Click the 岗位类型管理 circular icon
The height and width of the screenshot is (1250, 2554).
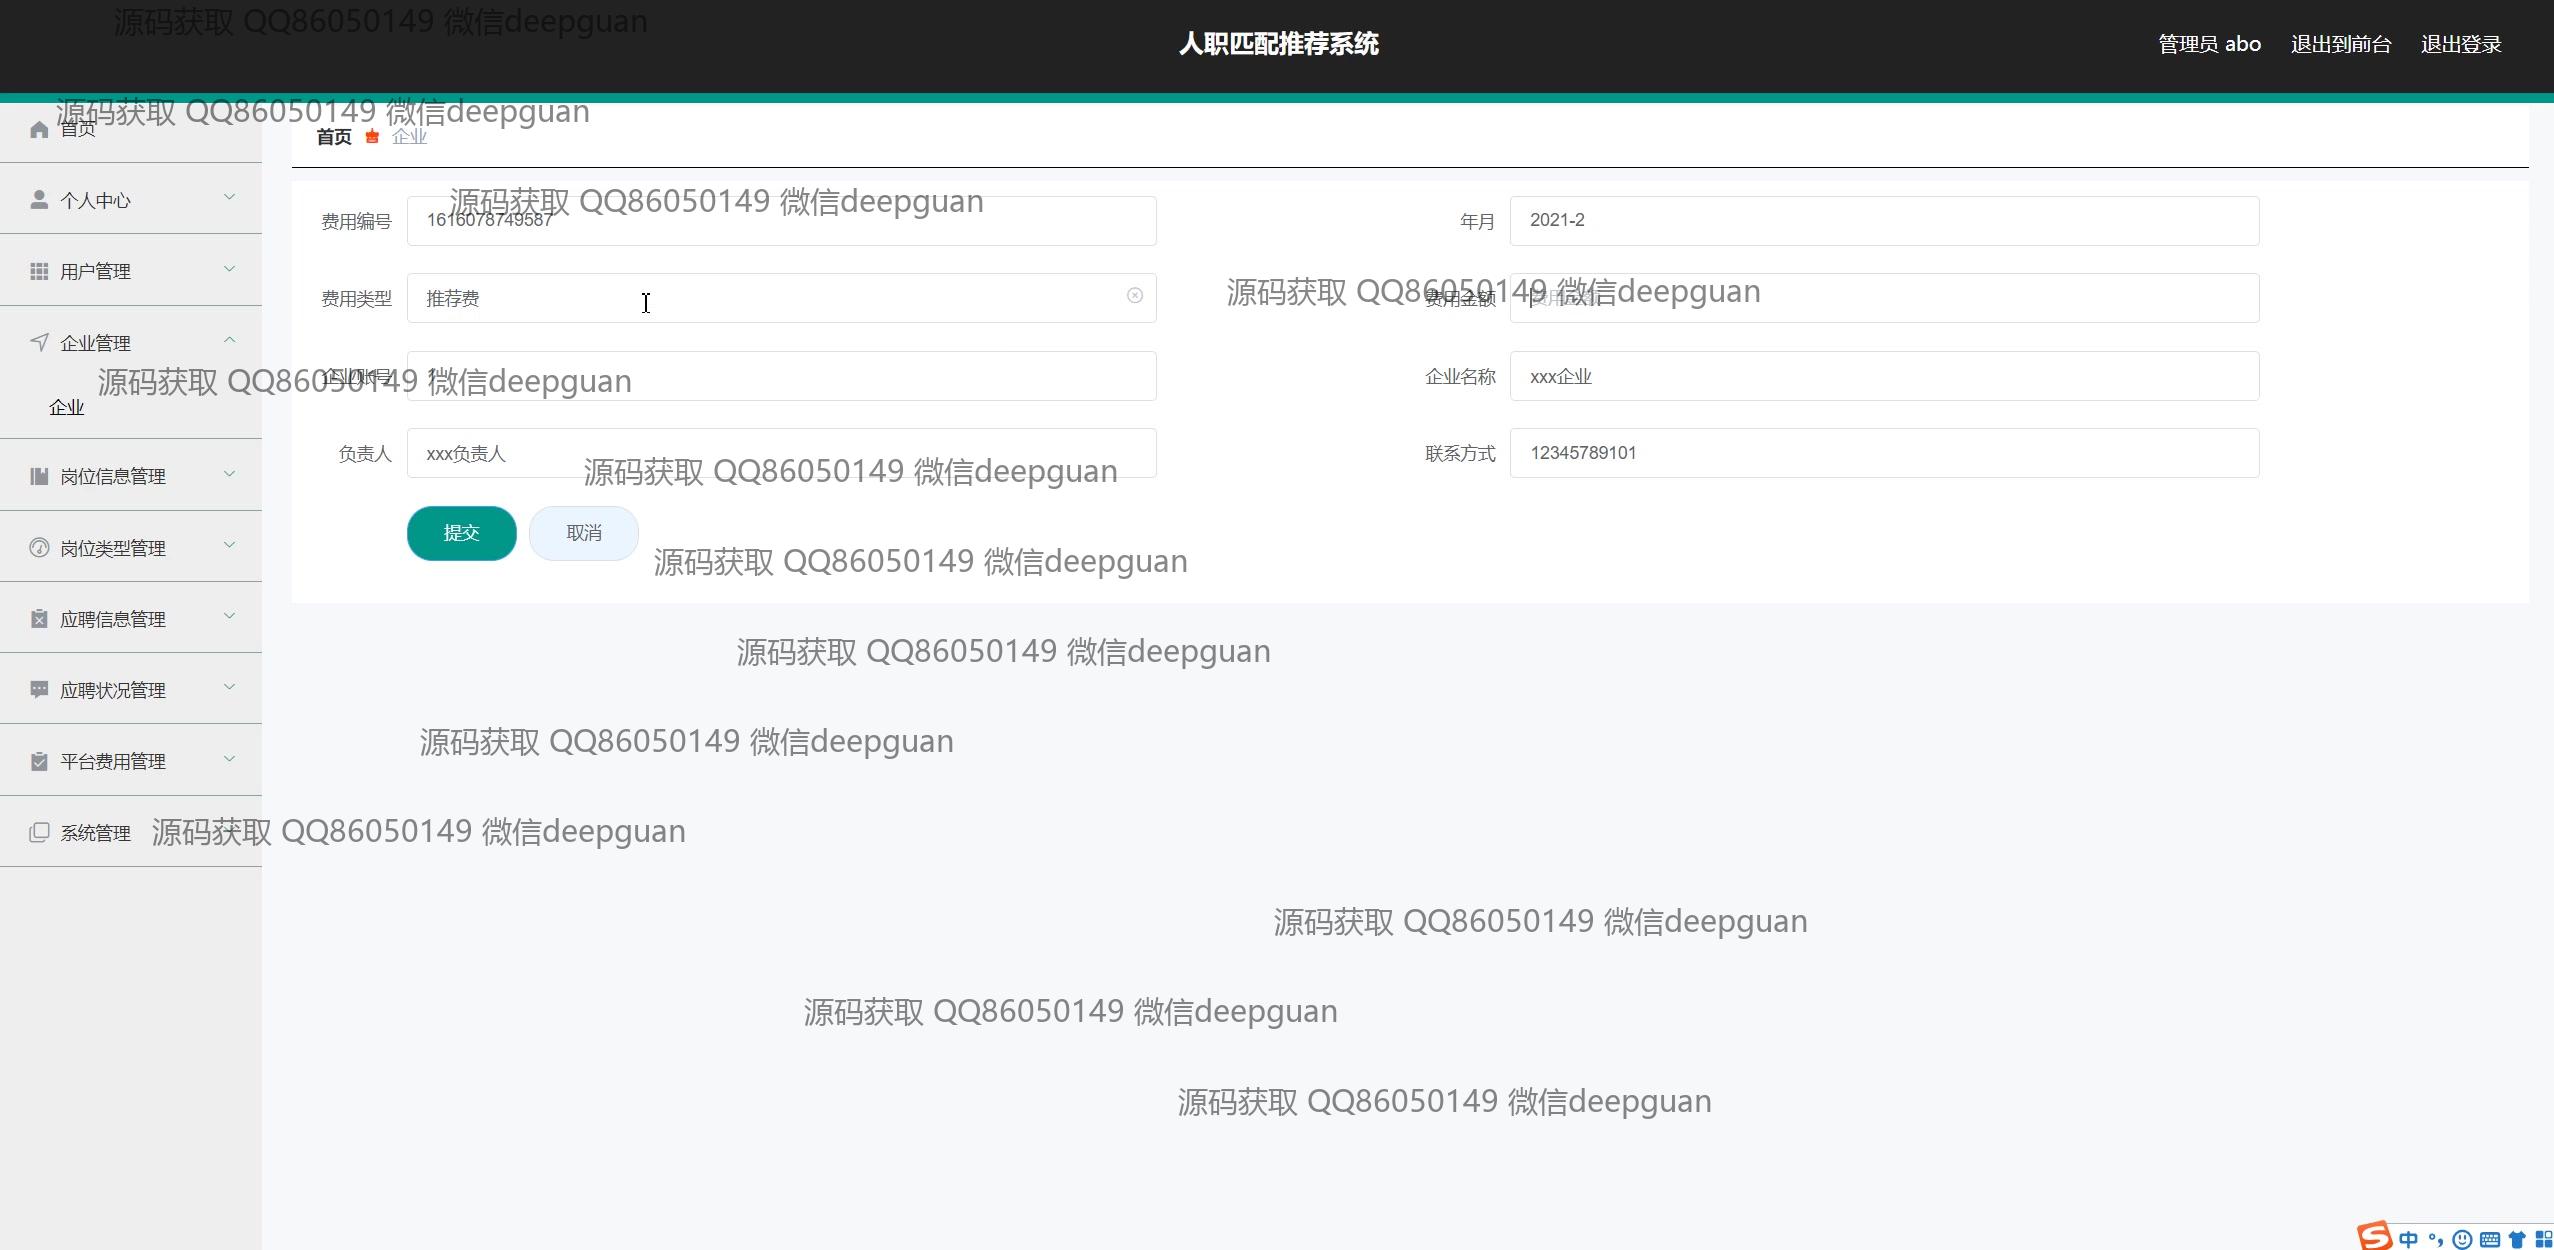coord(39,547)
